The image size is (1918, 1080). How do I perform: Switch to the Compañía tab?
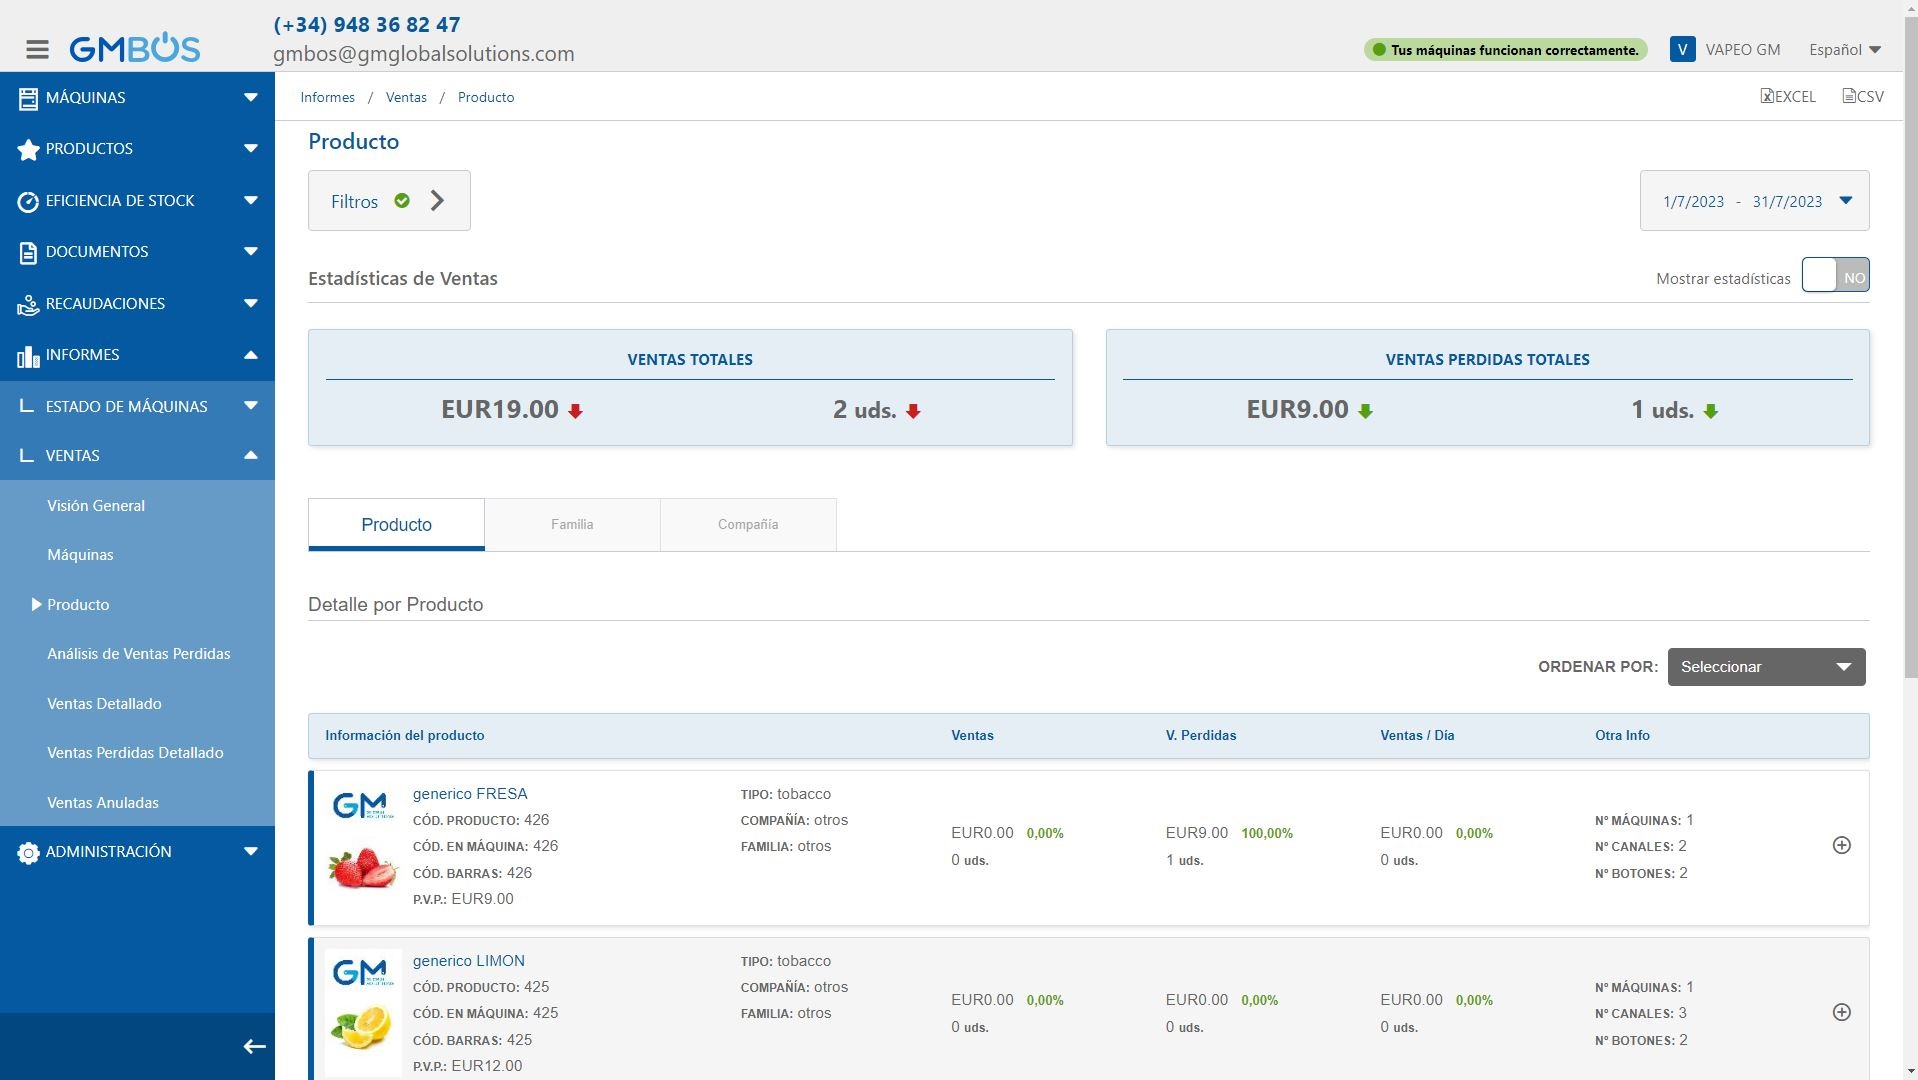[x=747, y=525]
